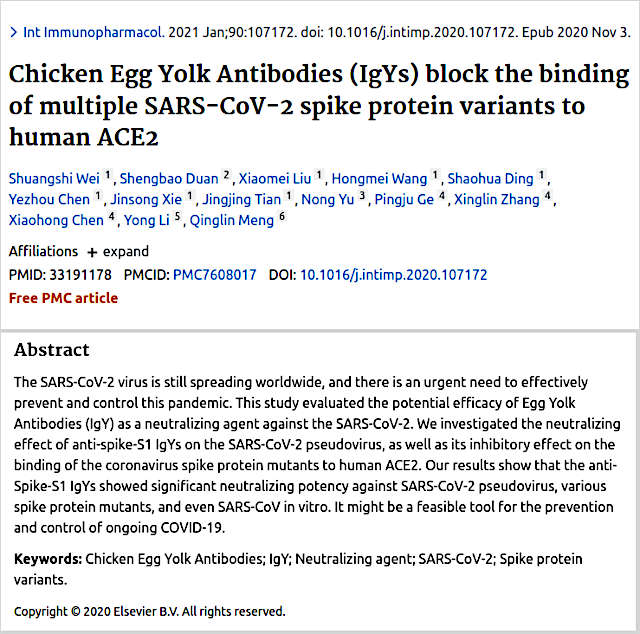The image size is (640, 634).
Task: Open author Xinglin Zhang's link
Action: coord(497,200)
